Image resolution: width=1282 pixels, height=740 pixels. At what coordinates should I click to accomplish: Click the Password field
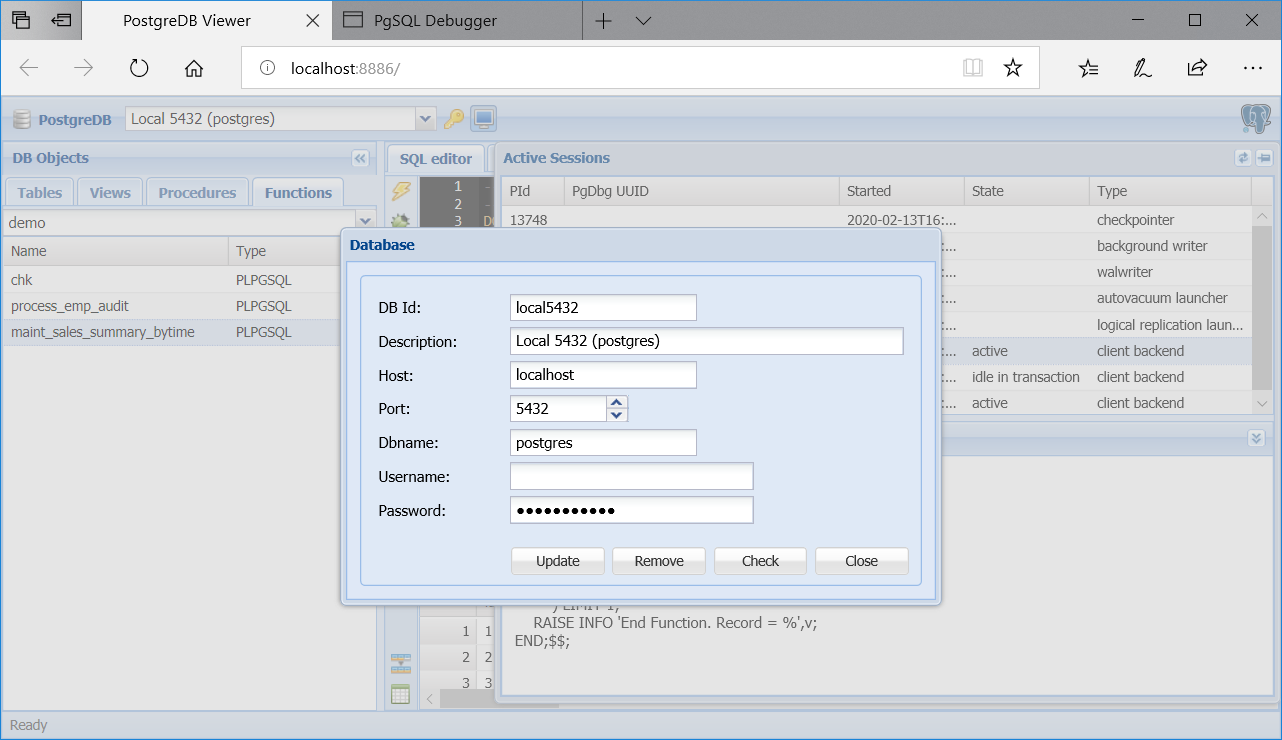click(631, 511)
